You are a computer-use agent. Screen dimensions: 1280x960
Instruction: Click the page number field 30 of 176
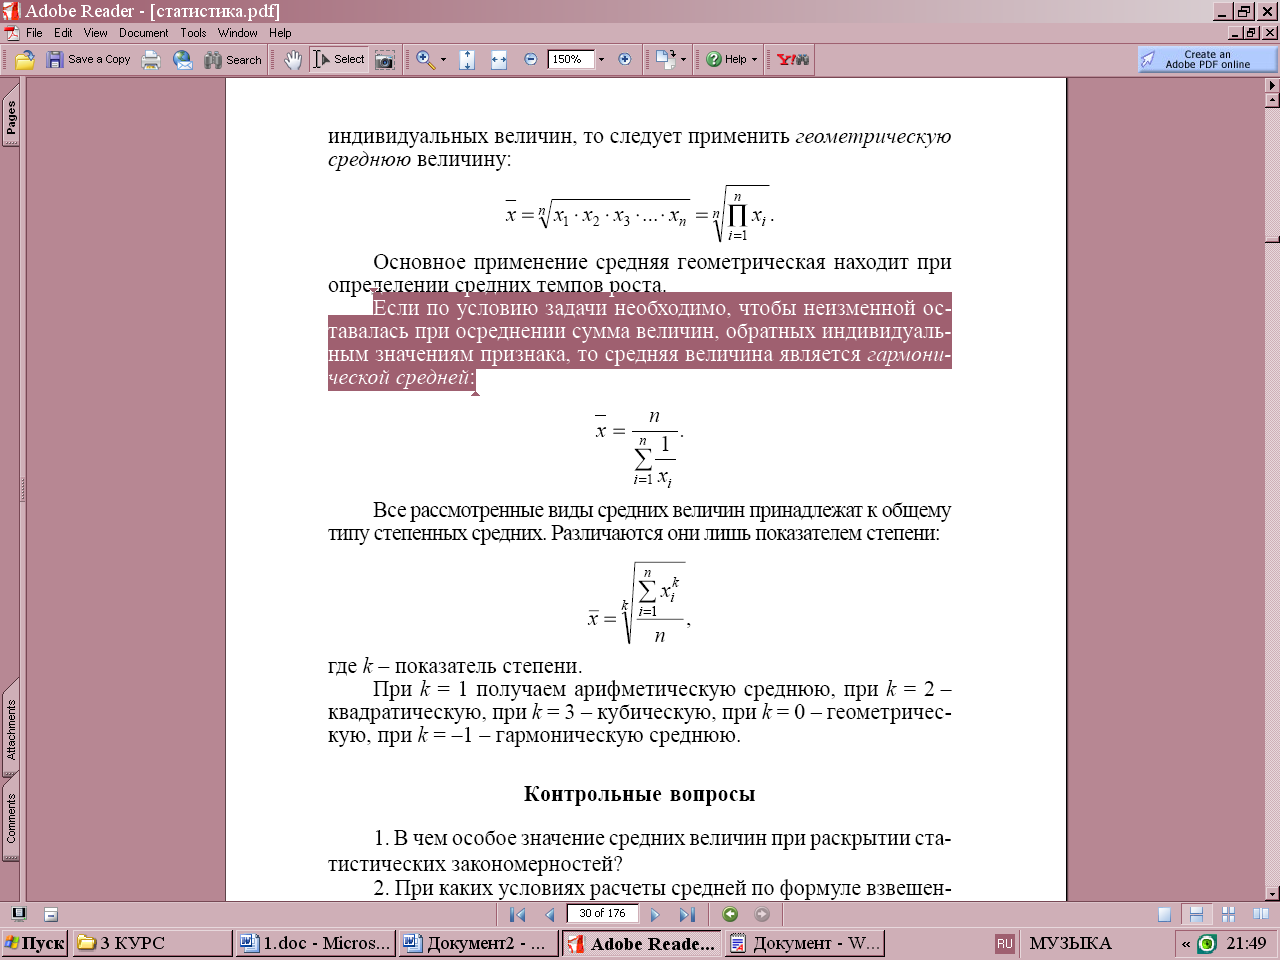(x=603, y=913)
